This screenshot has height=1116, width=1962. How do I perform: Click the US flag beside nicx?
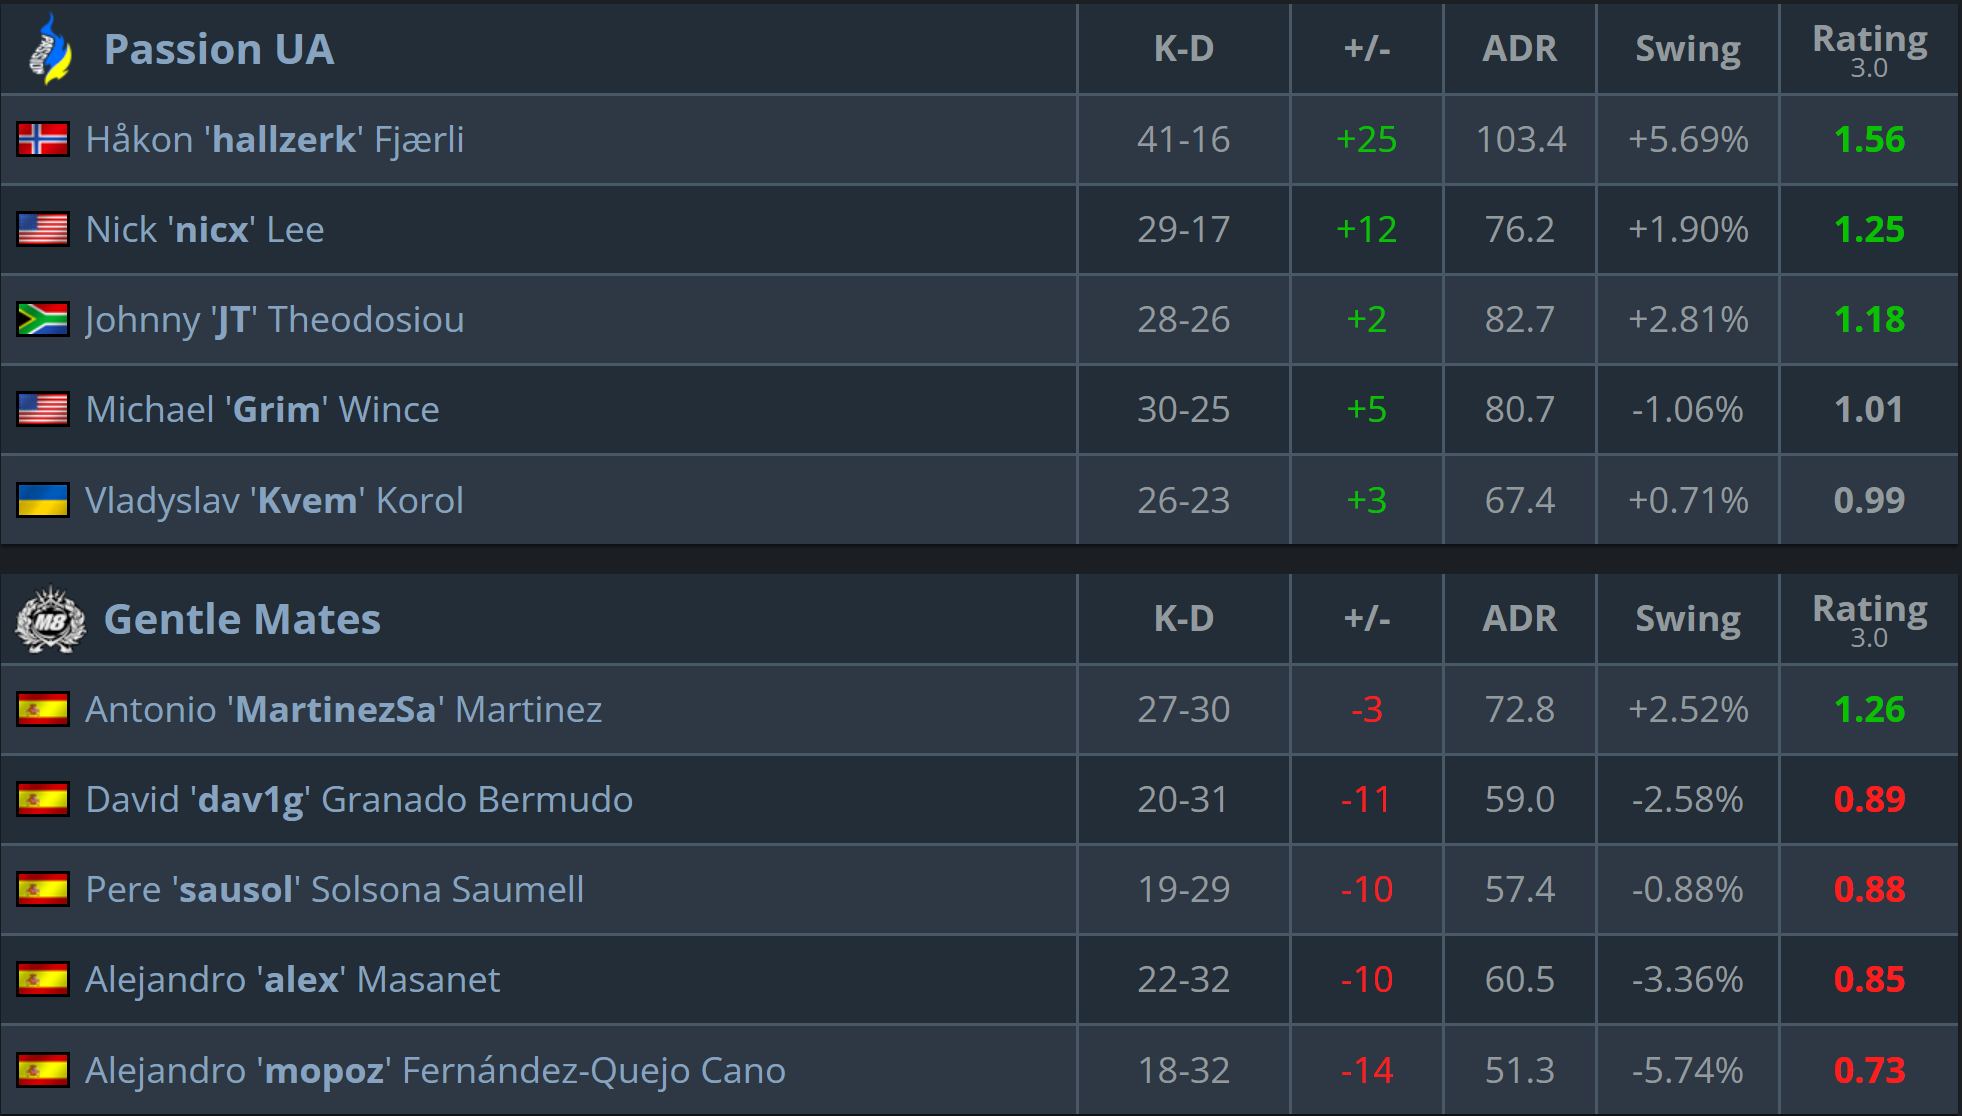coord(43,230)
